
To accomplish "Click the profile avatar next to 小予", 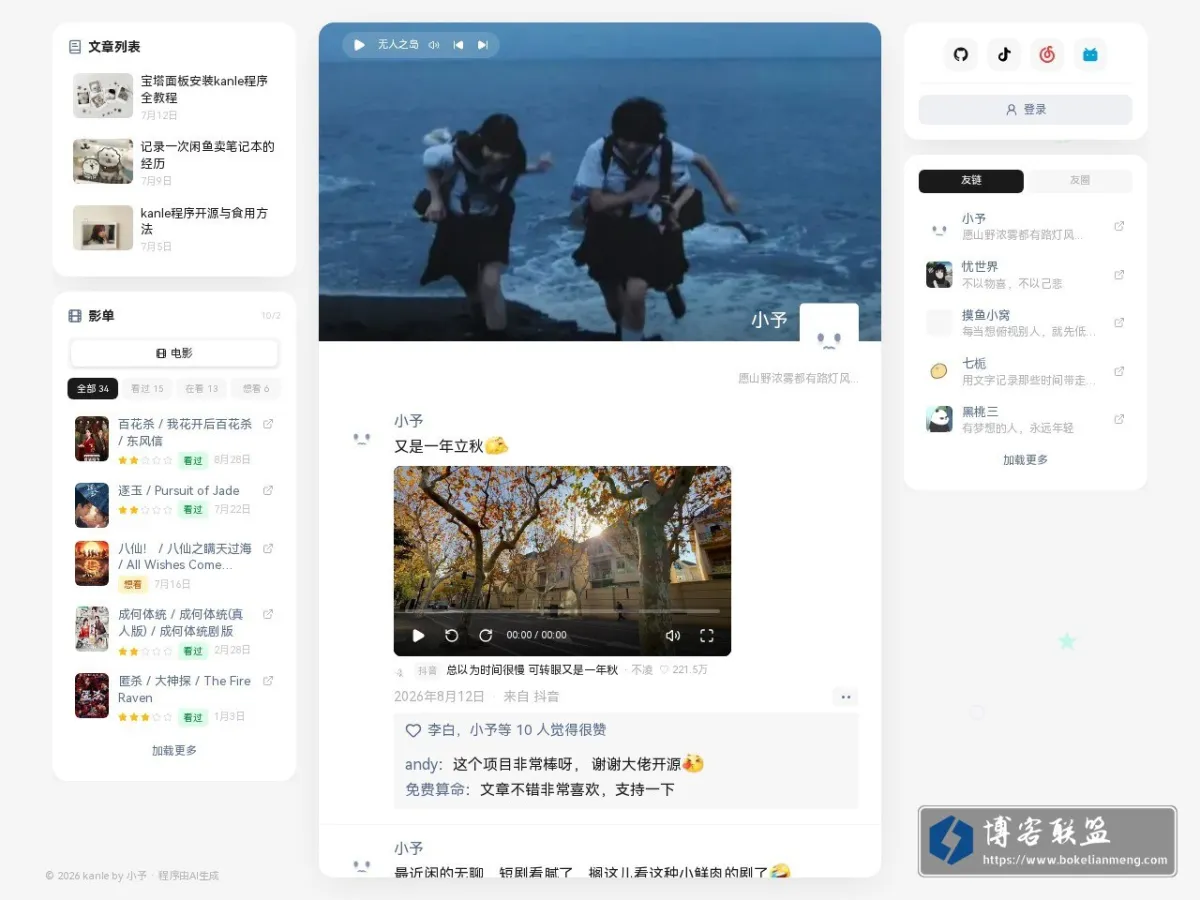I will 829,333.
